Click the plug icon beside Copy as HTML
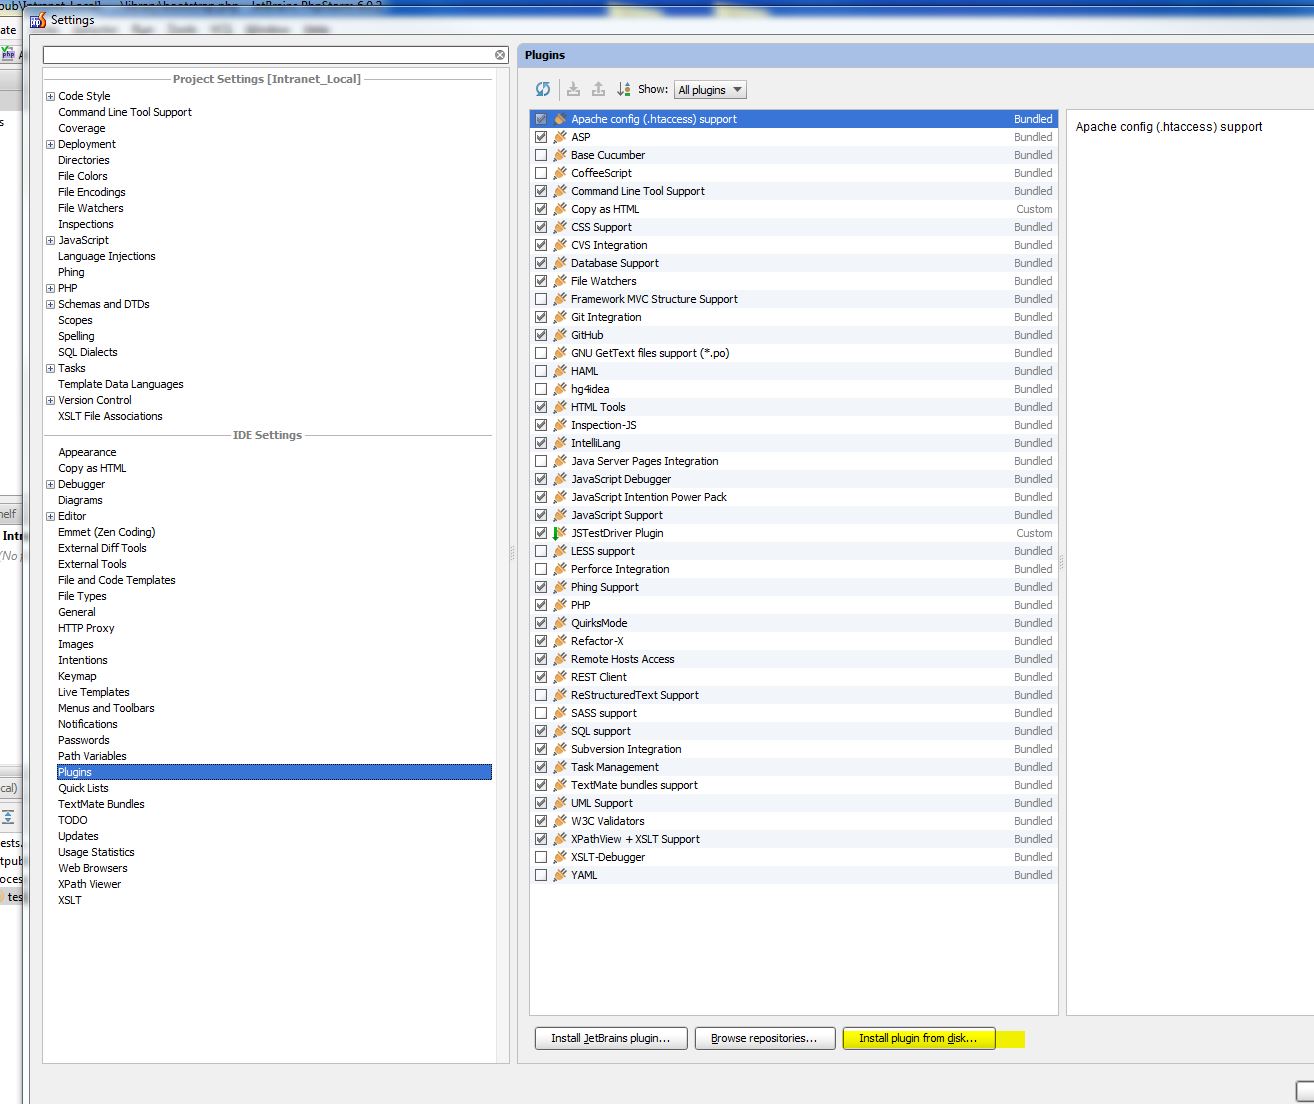The height and width of the screenshot is (1104, 1314). tap(560, 209)
